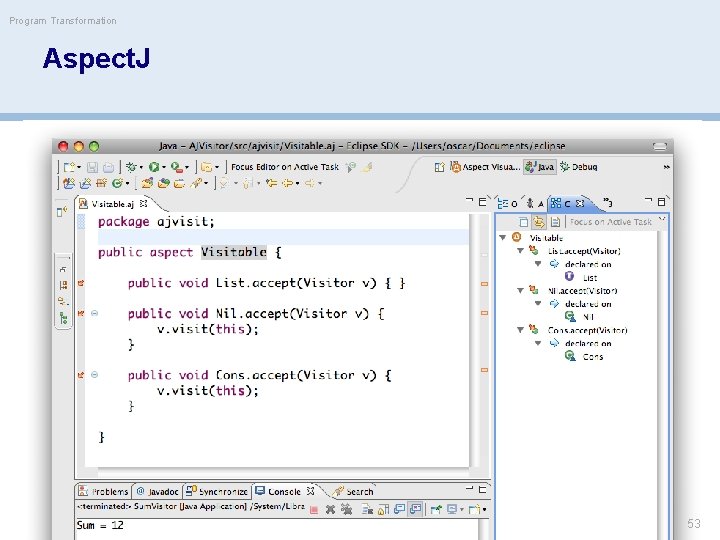Close the Console tab
The width and height of the screenshot is (720, 540).
[x=310, y=491]
